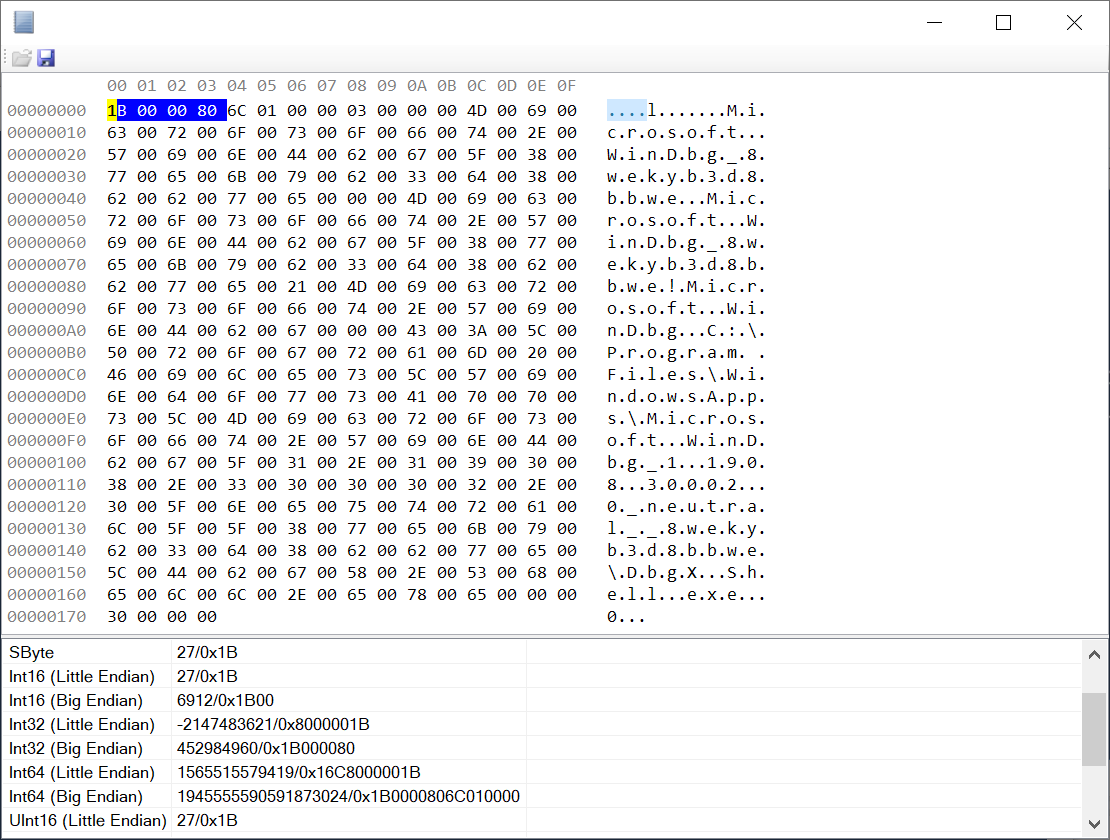
Task: Select offset row 00000170
Action: [47, 617]
